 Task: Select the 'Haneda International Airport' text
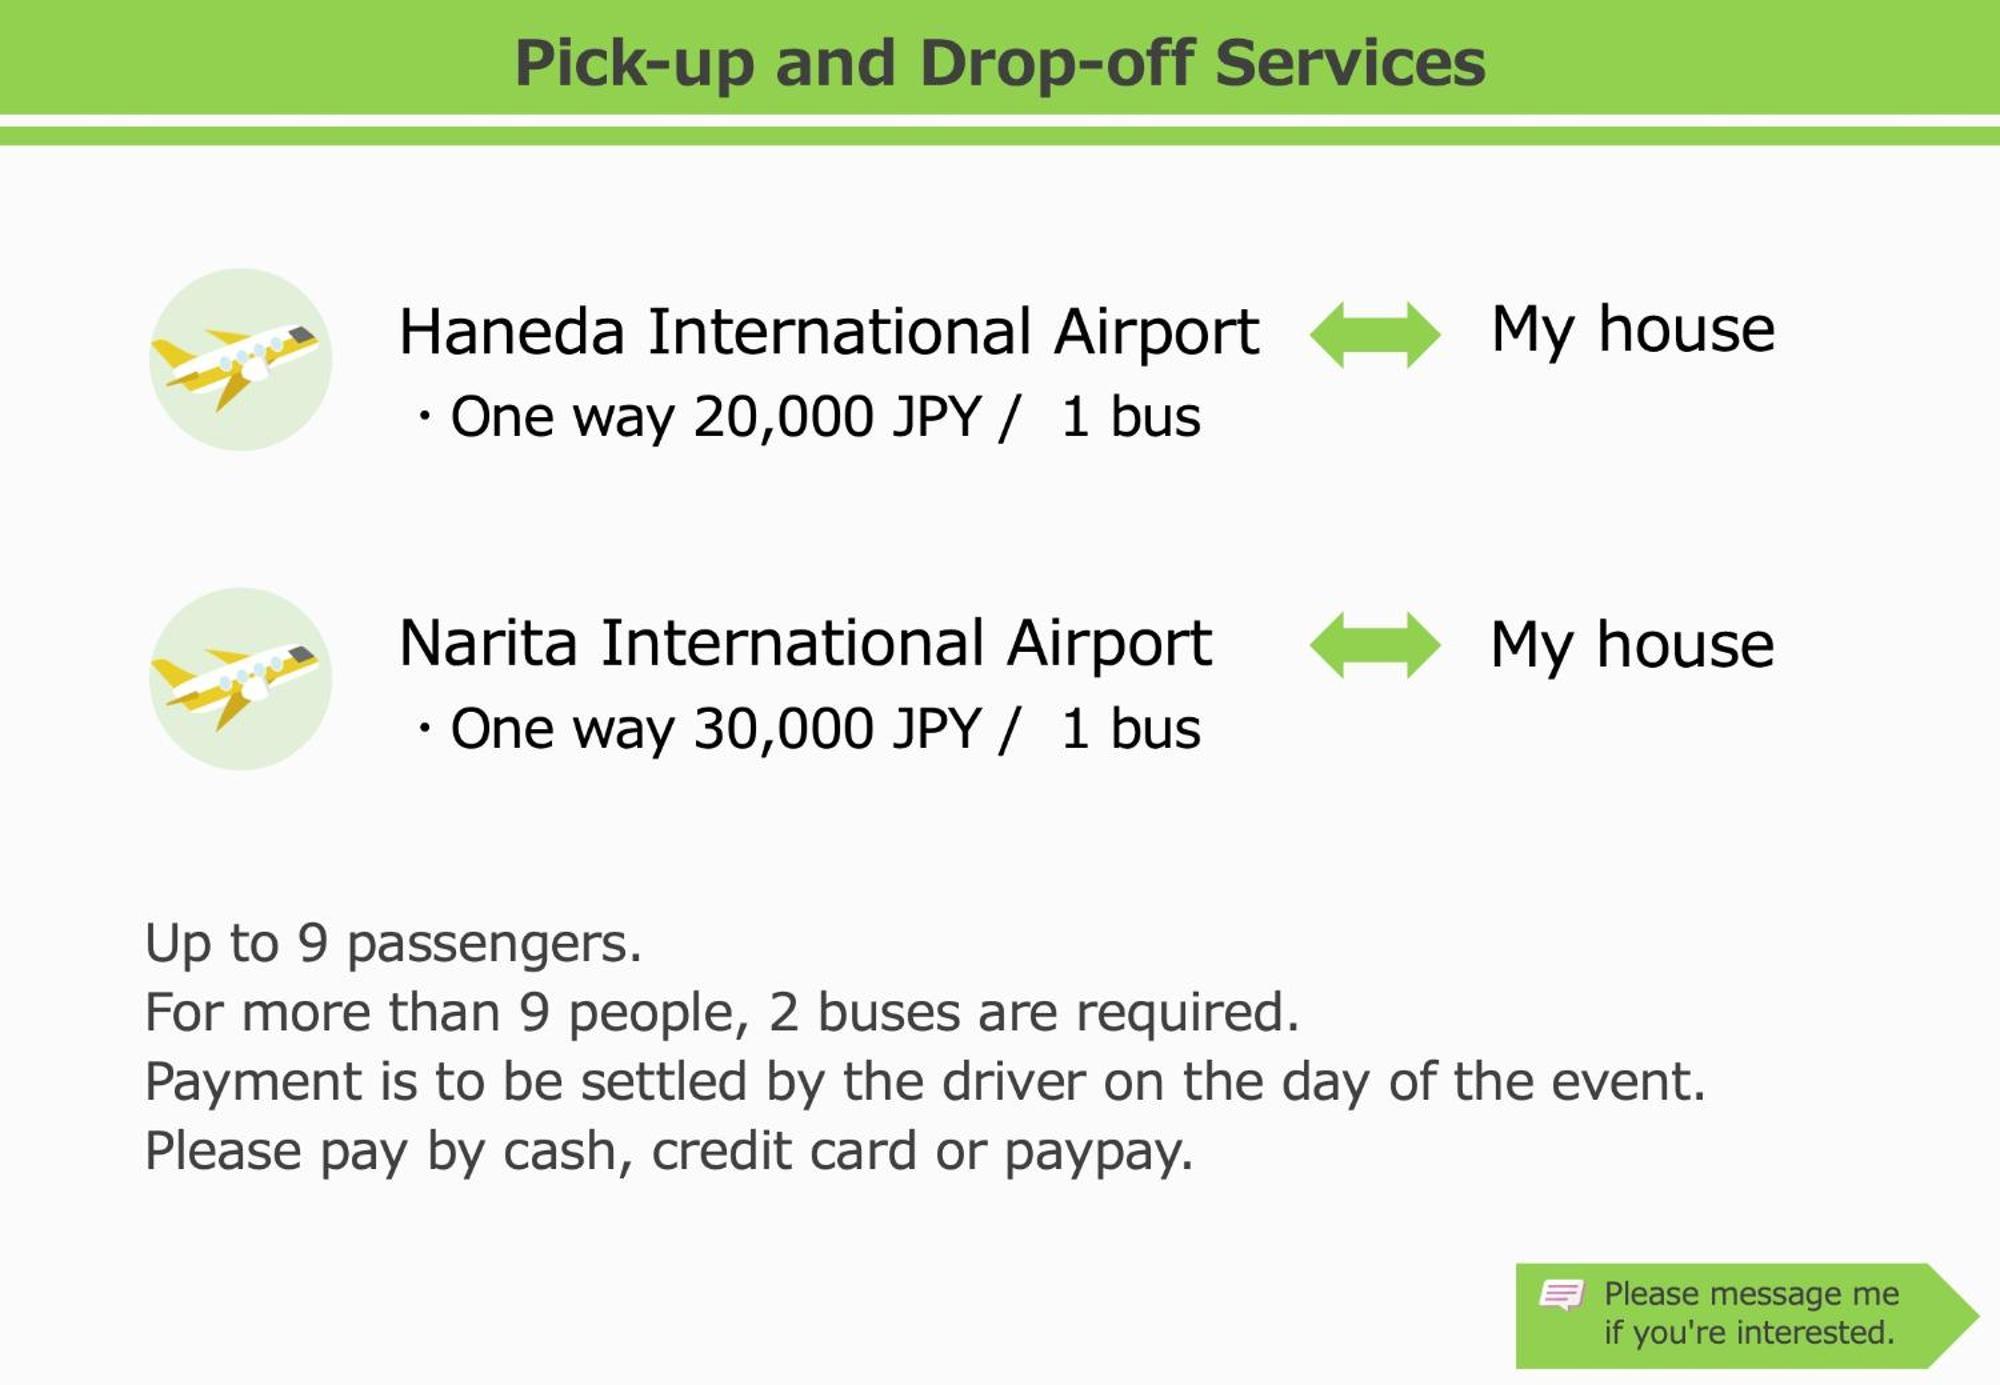coord(829,333)
